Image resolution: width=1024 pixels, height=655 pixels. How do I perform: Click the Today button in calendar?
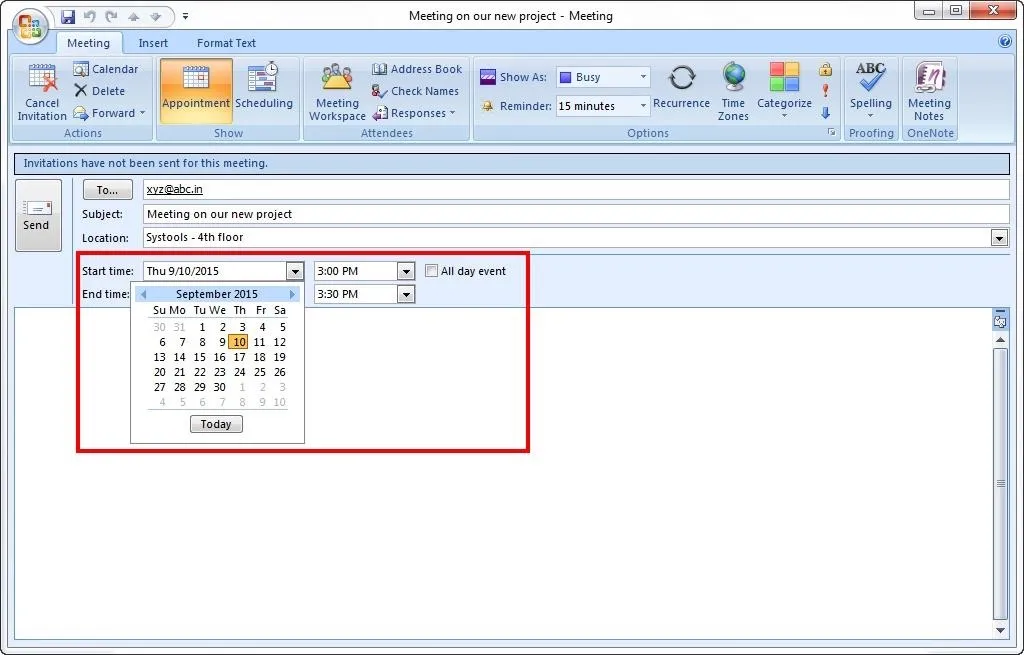(216, 424)
